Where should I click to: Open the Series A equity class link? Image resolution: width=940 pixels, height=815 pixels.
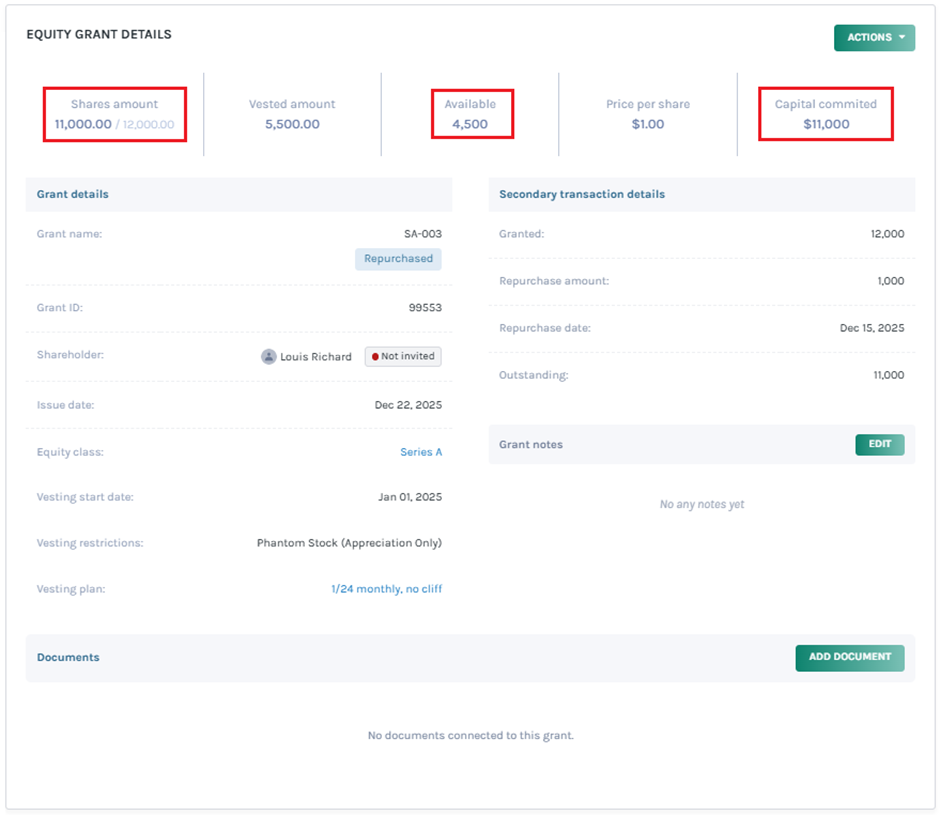click(x=421, y=452)
